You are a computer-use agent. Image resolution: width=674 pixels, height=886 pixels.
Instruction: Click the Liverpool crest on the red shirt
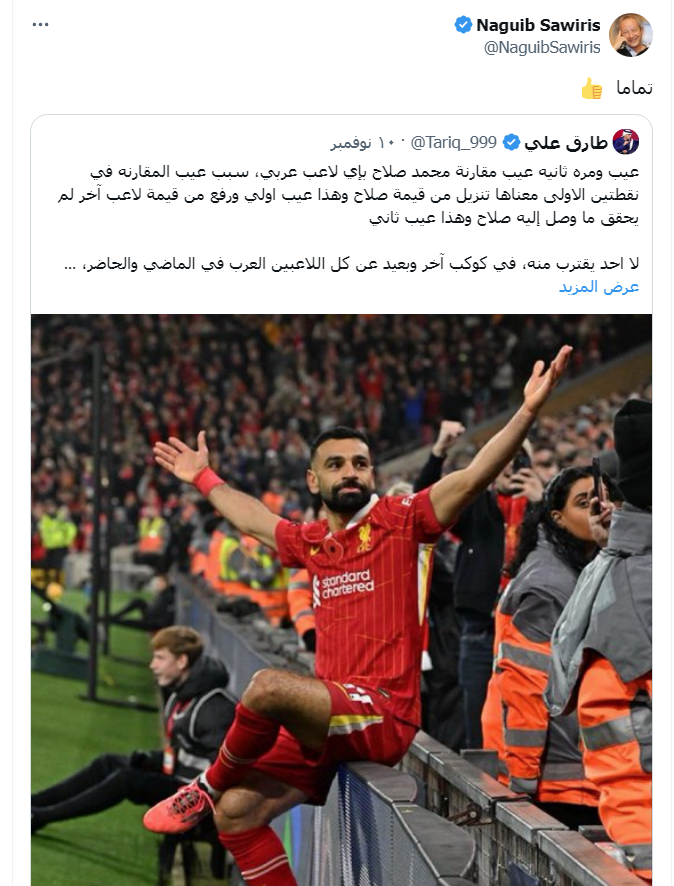(364, 538)
